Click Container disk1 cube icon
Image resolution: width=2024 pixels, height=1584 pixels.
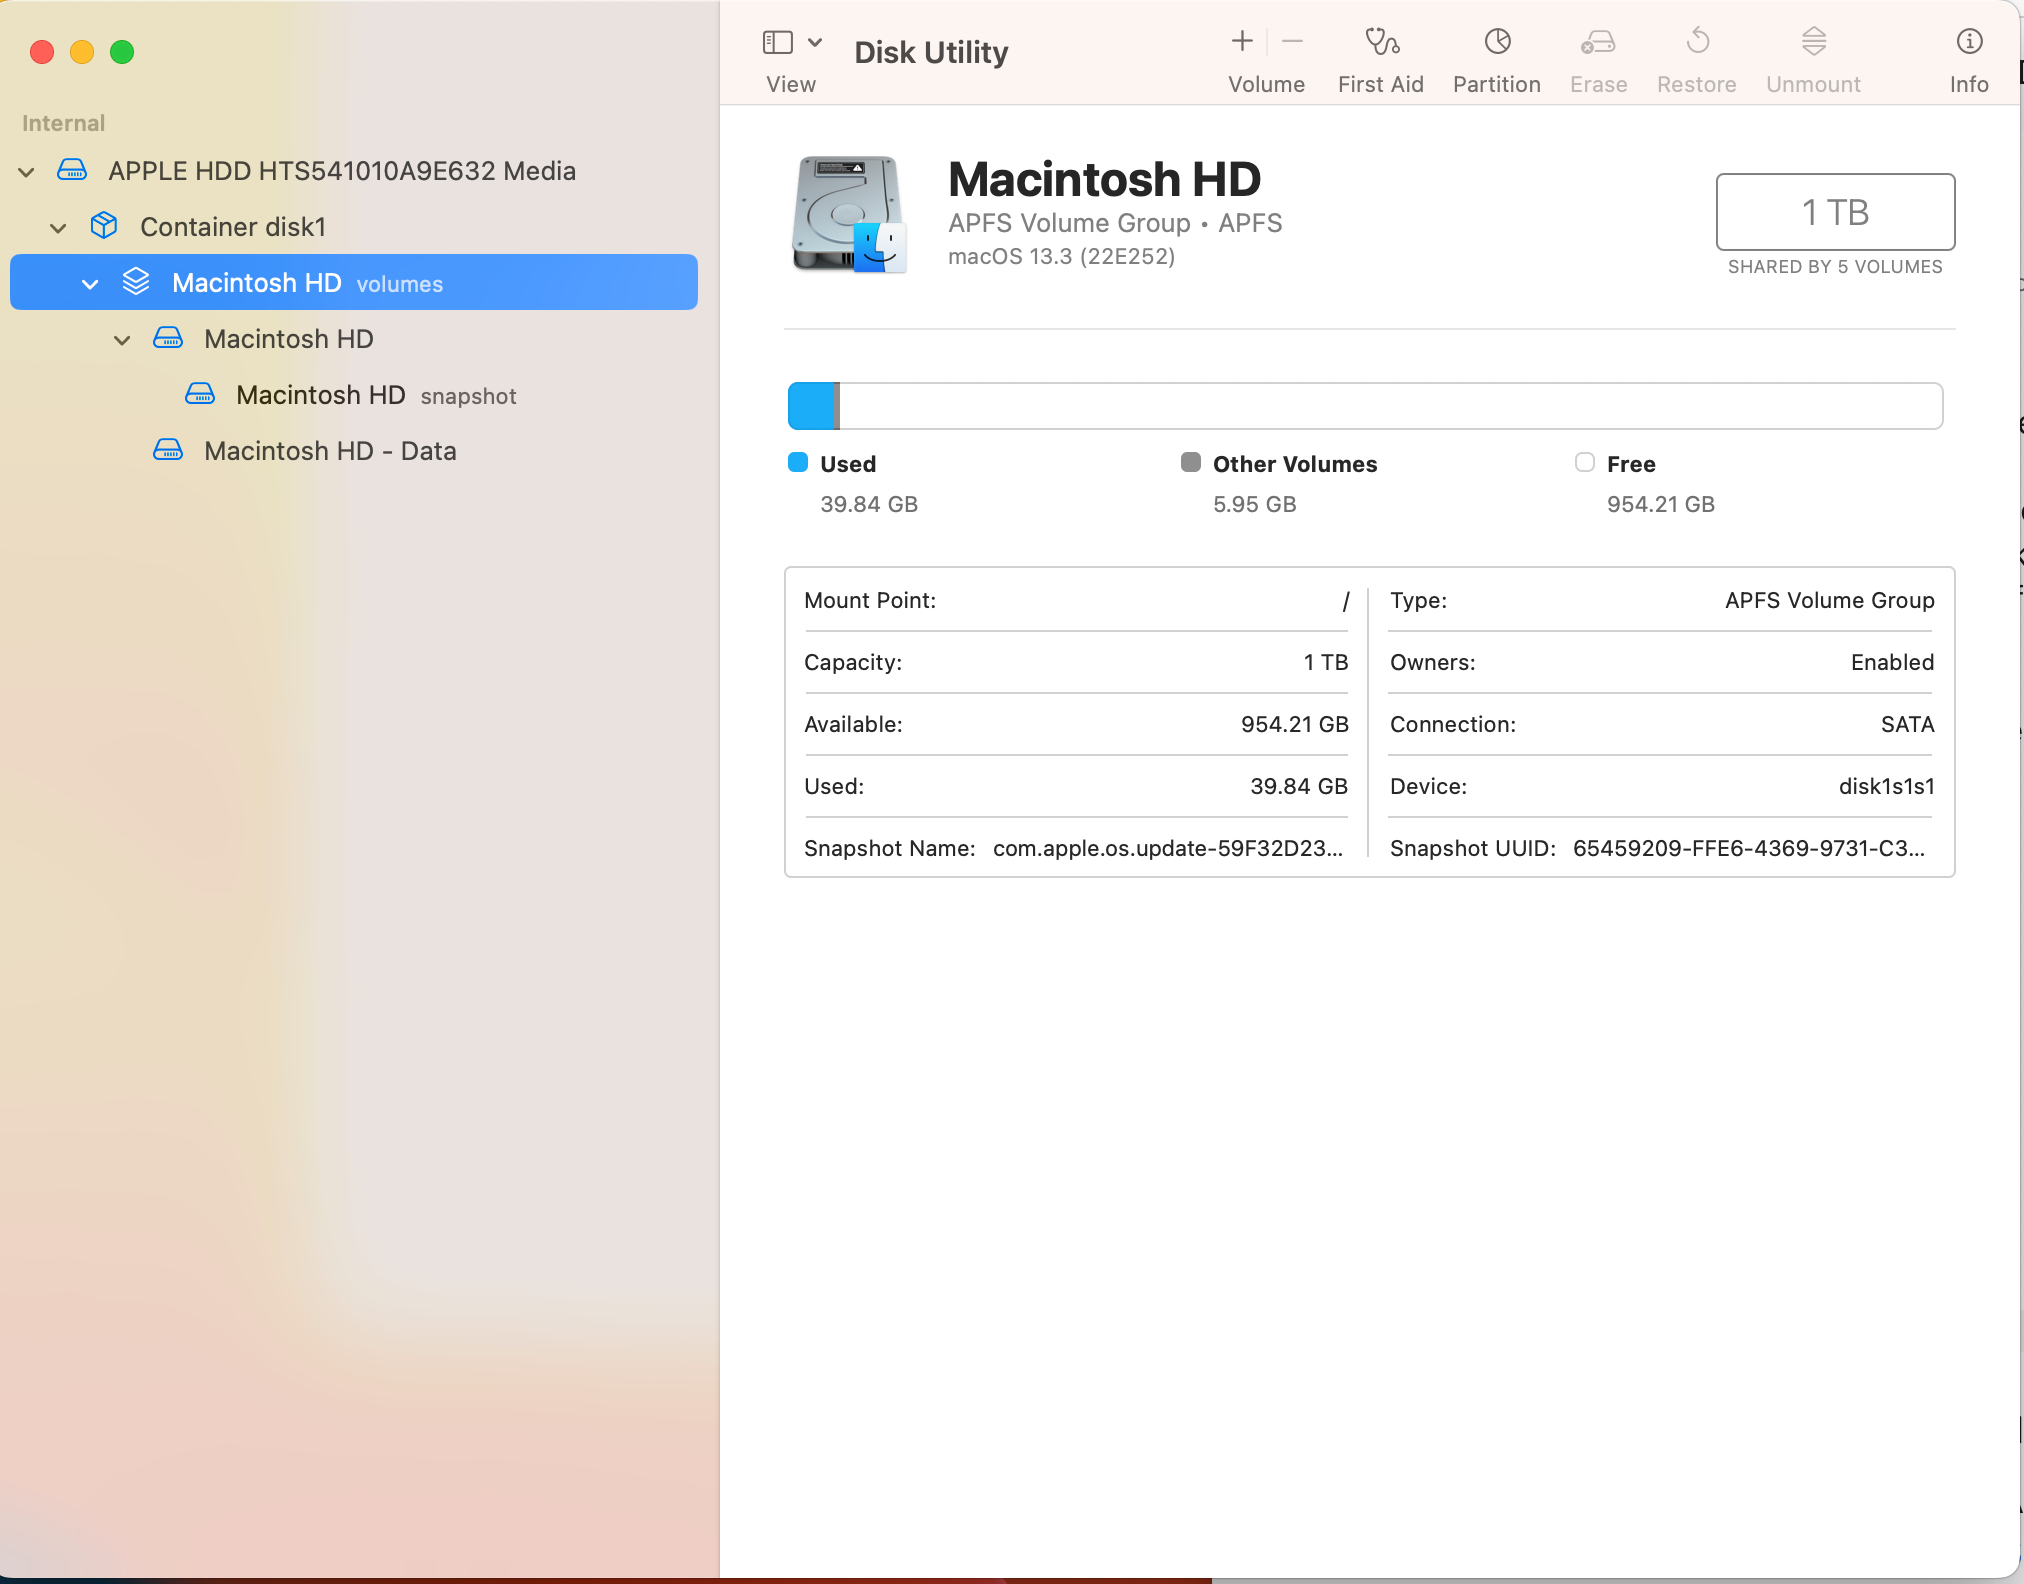pos(104,226)
